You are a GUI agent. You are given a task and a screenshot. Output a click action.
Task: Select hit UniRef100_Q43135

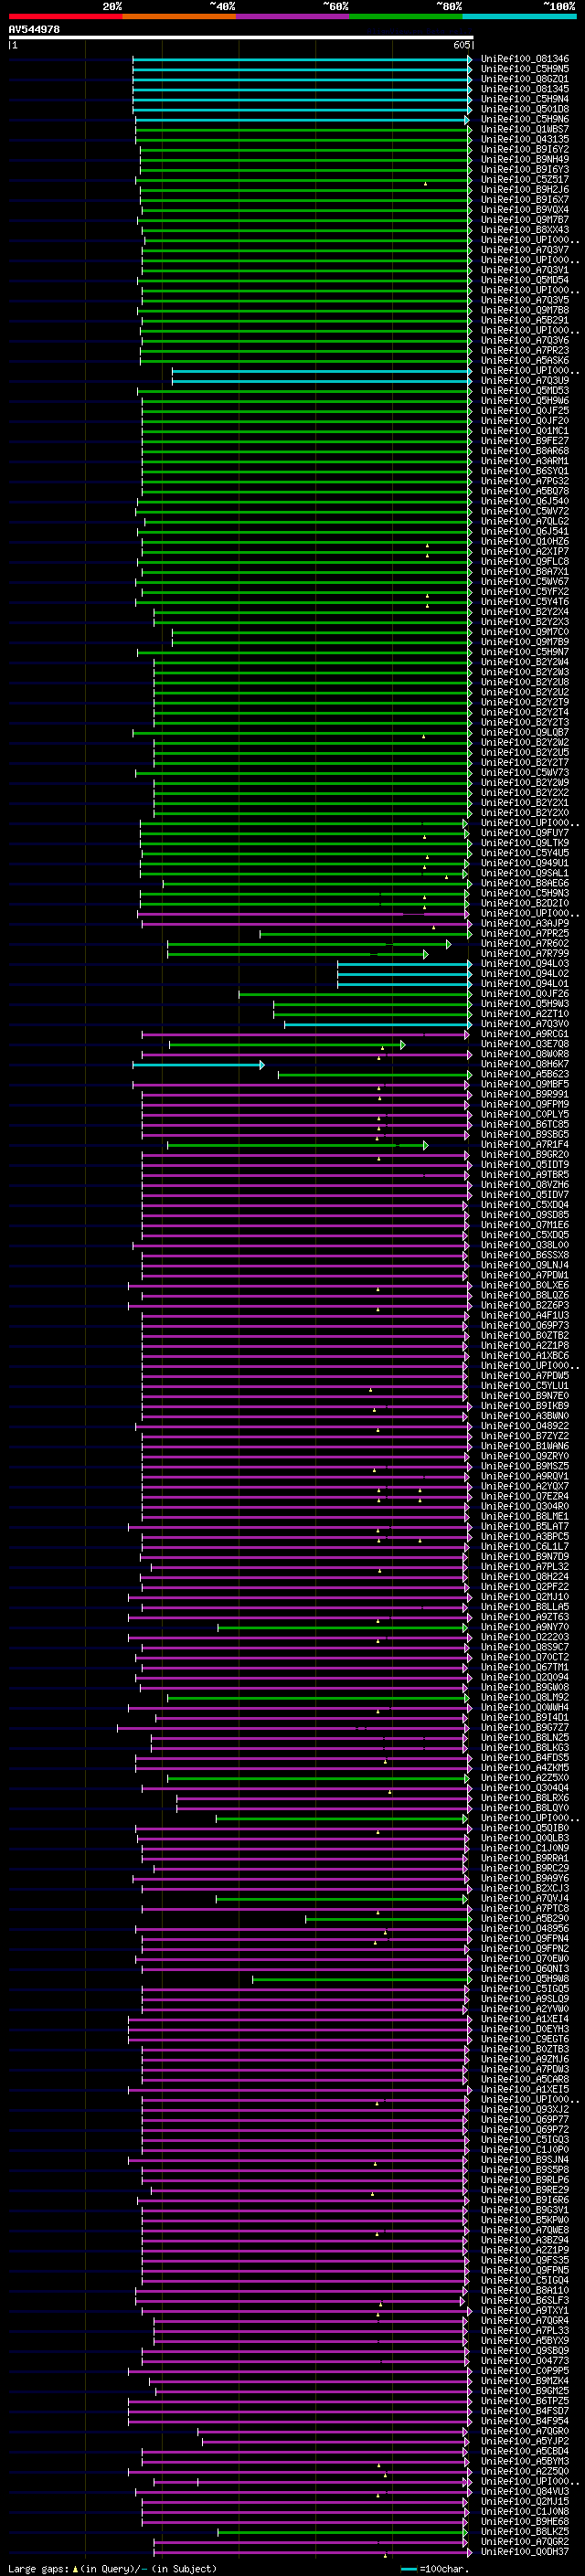coord(525,139)
